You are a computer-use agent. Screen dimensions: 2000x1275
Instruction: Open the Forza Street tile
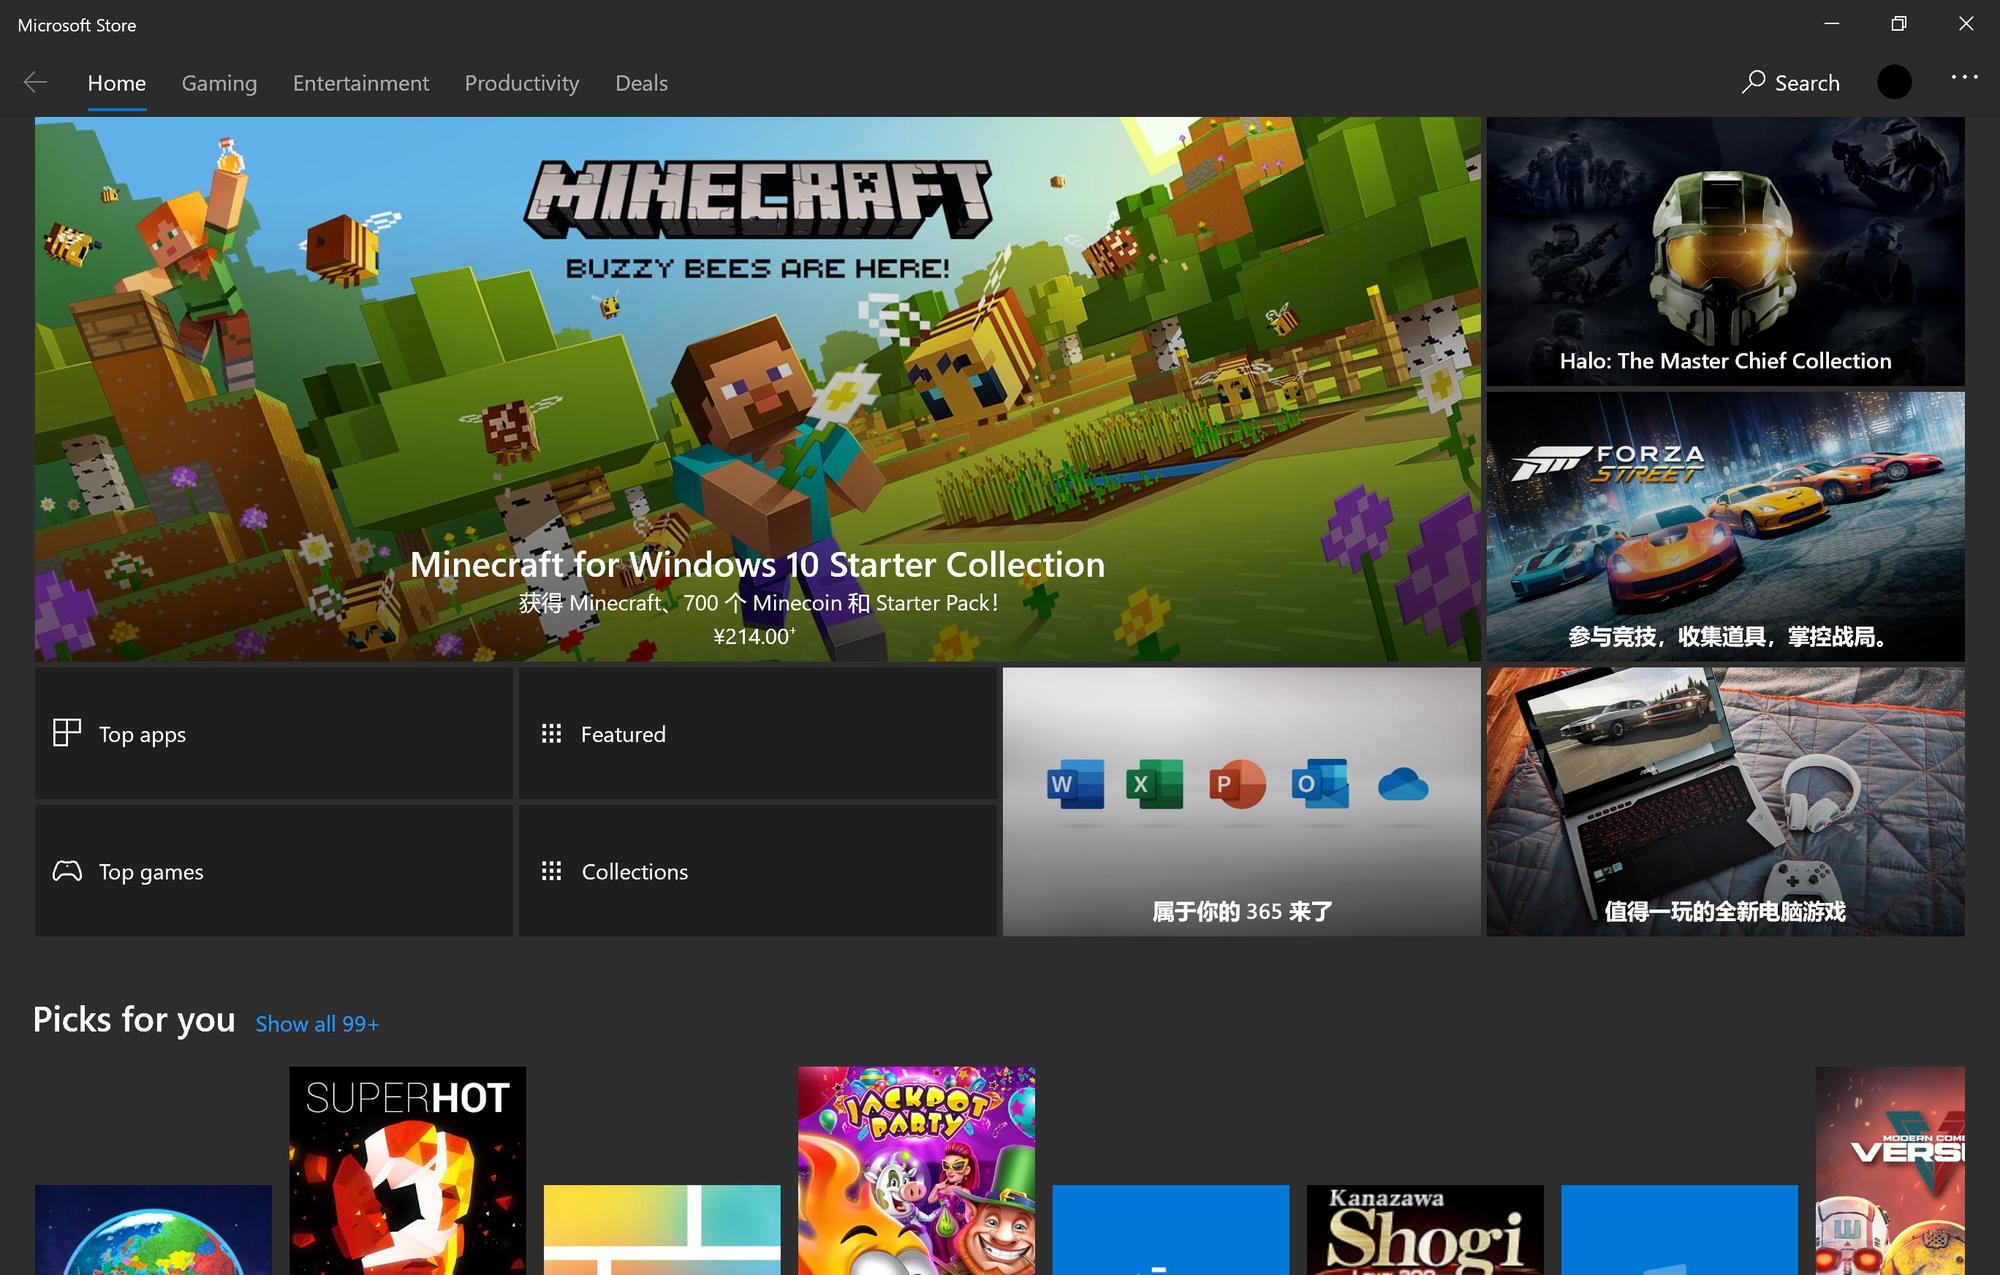click(1725, 526)
